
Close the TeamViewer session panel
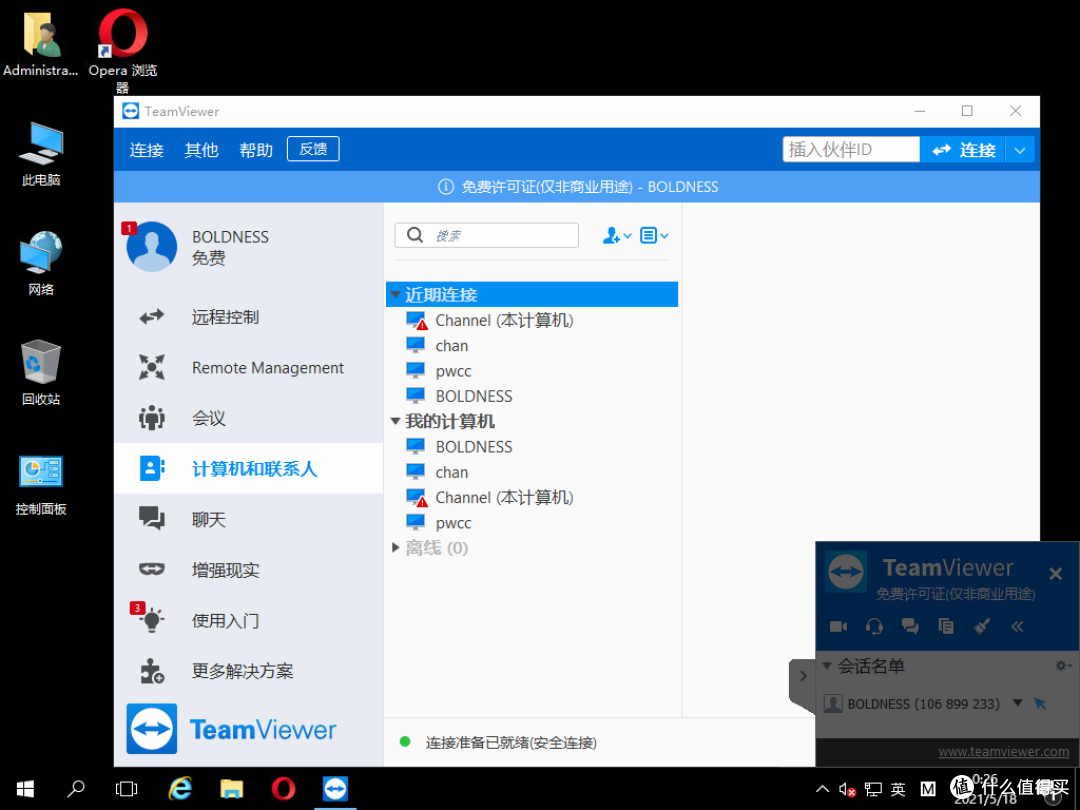tap(1055, 573)
